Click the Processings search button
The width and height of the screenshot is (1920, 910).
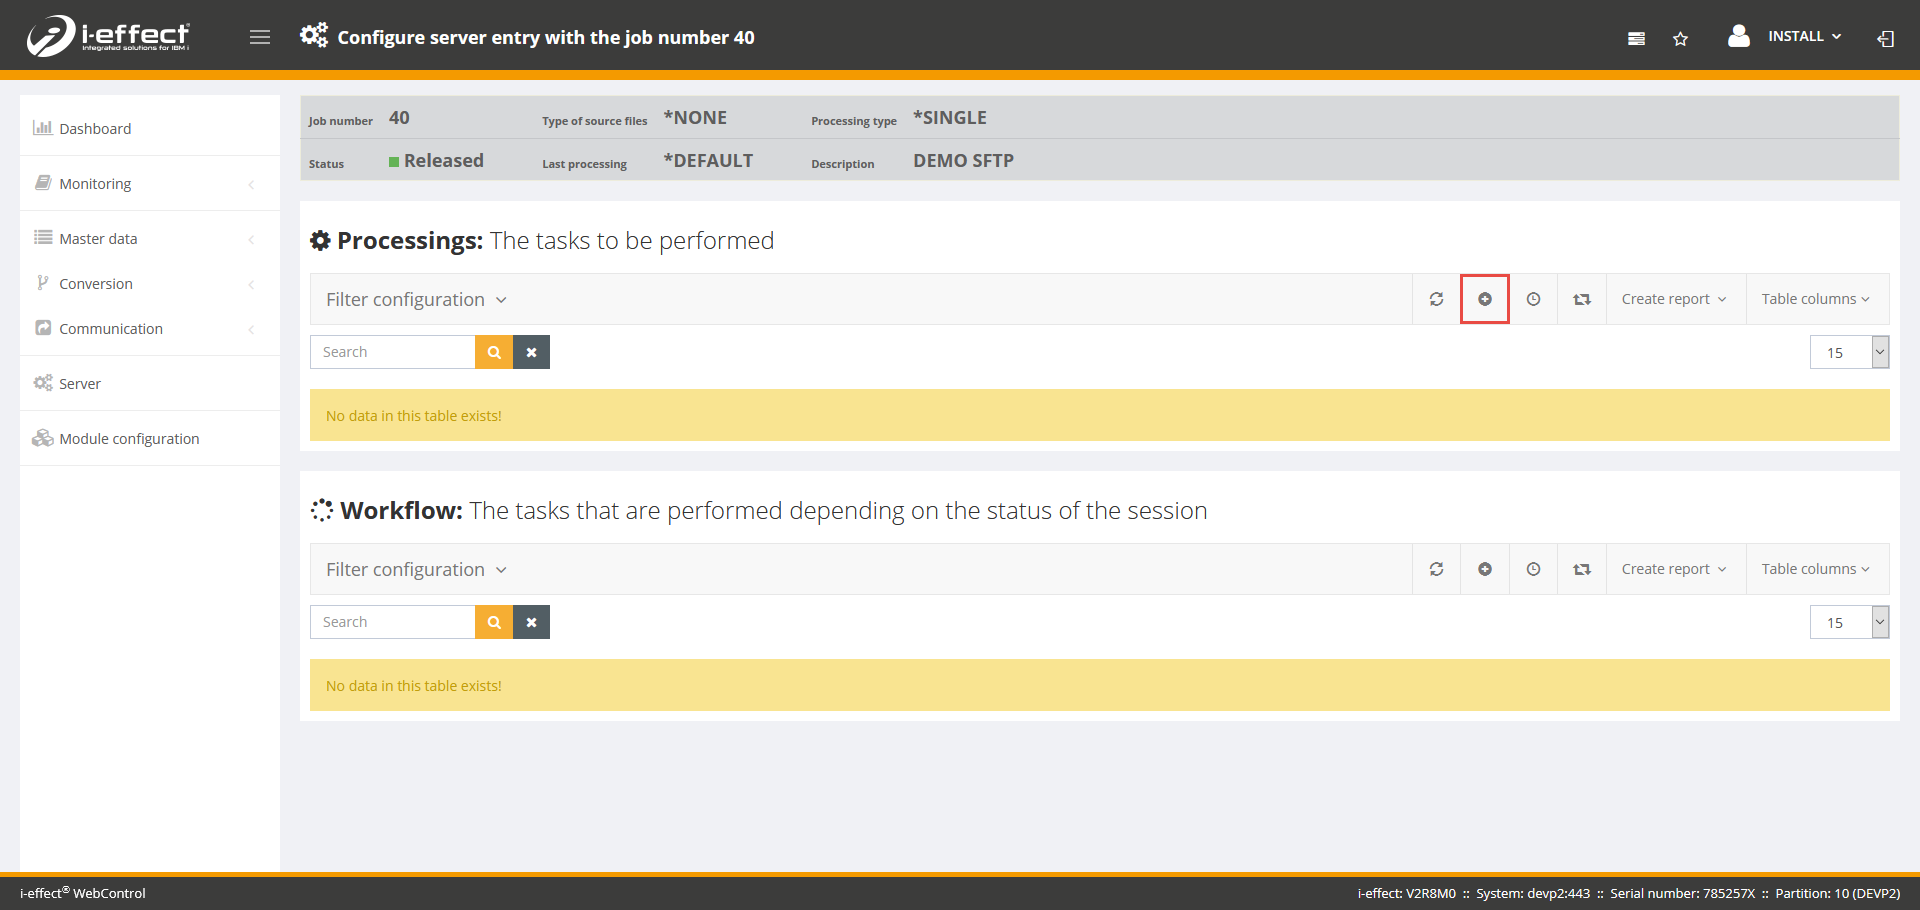click(494, 352)
